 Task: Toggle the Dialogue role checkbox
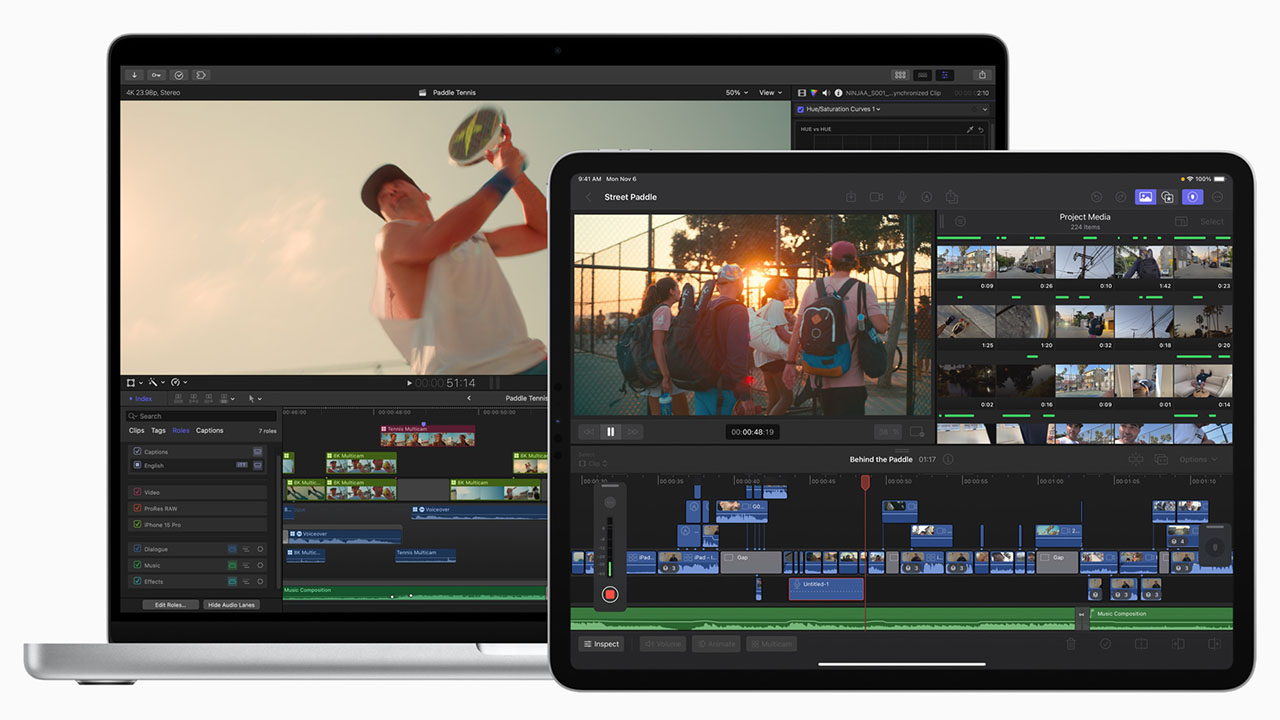pos(138,549)
